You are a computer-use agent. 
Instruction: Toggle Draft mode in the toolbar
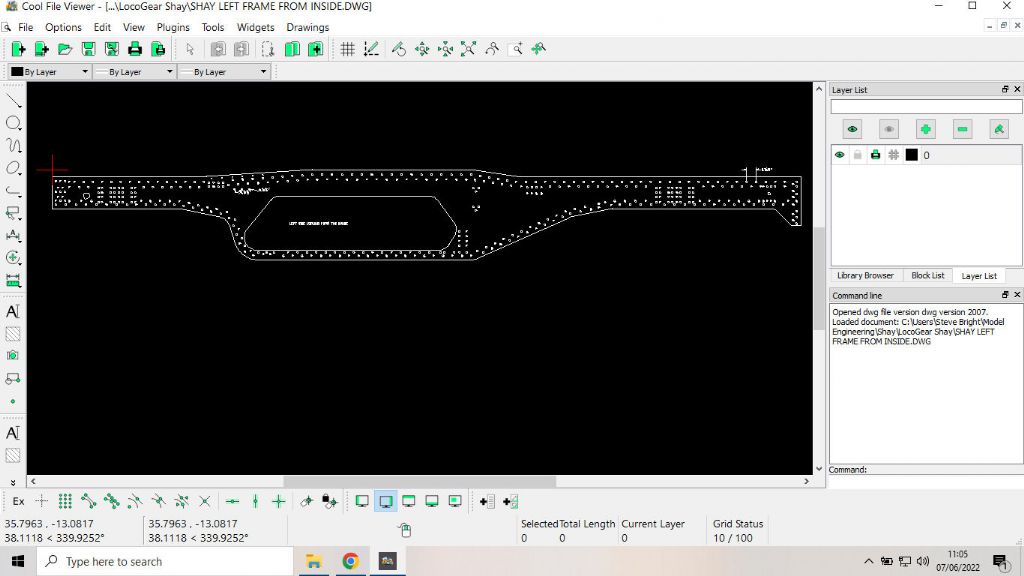pyautogui.click(x=371, y=49)
